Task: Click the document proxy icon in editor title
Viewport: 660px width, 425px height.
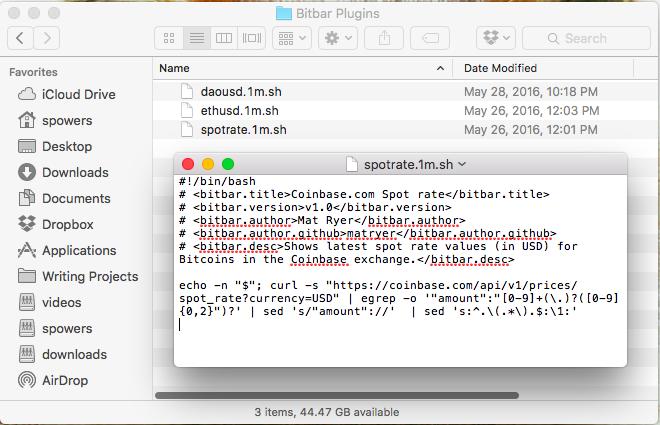Action: (352, 164)
